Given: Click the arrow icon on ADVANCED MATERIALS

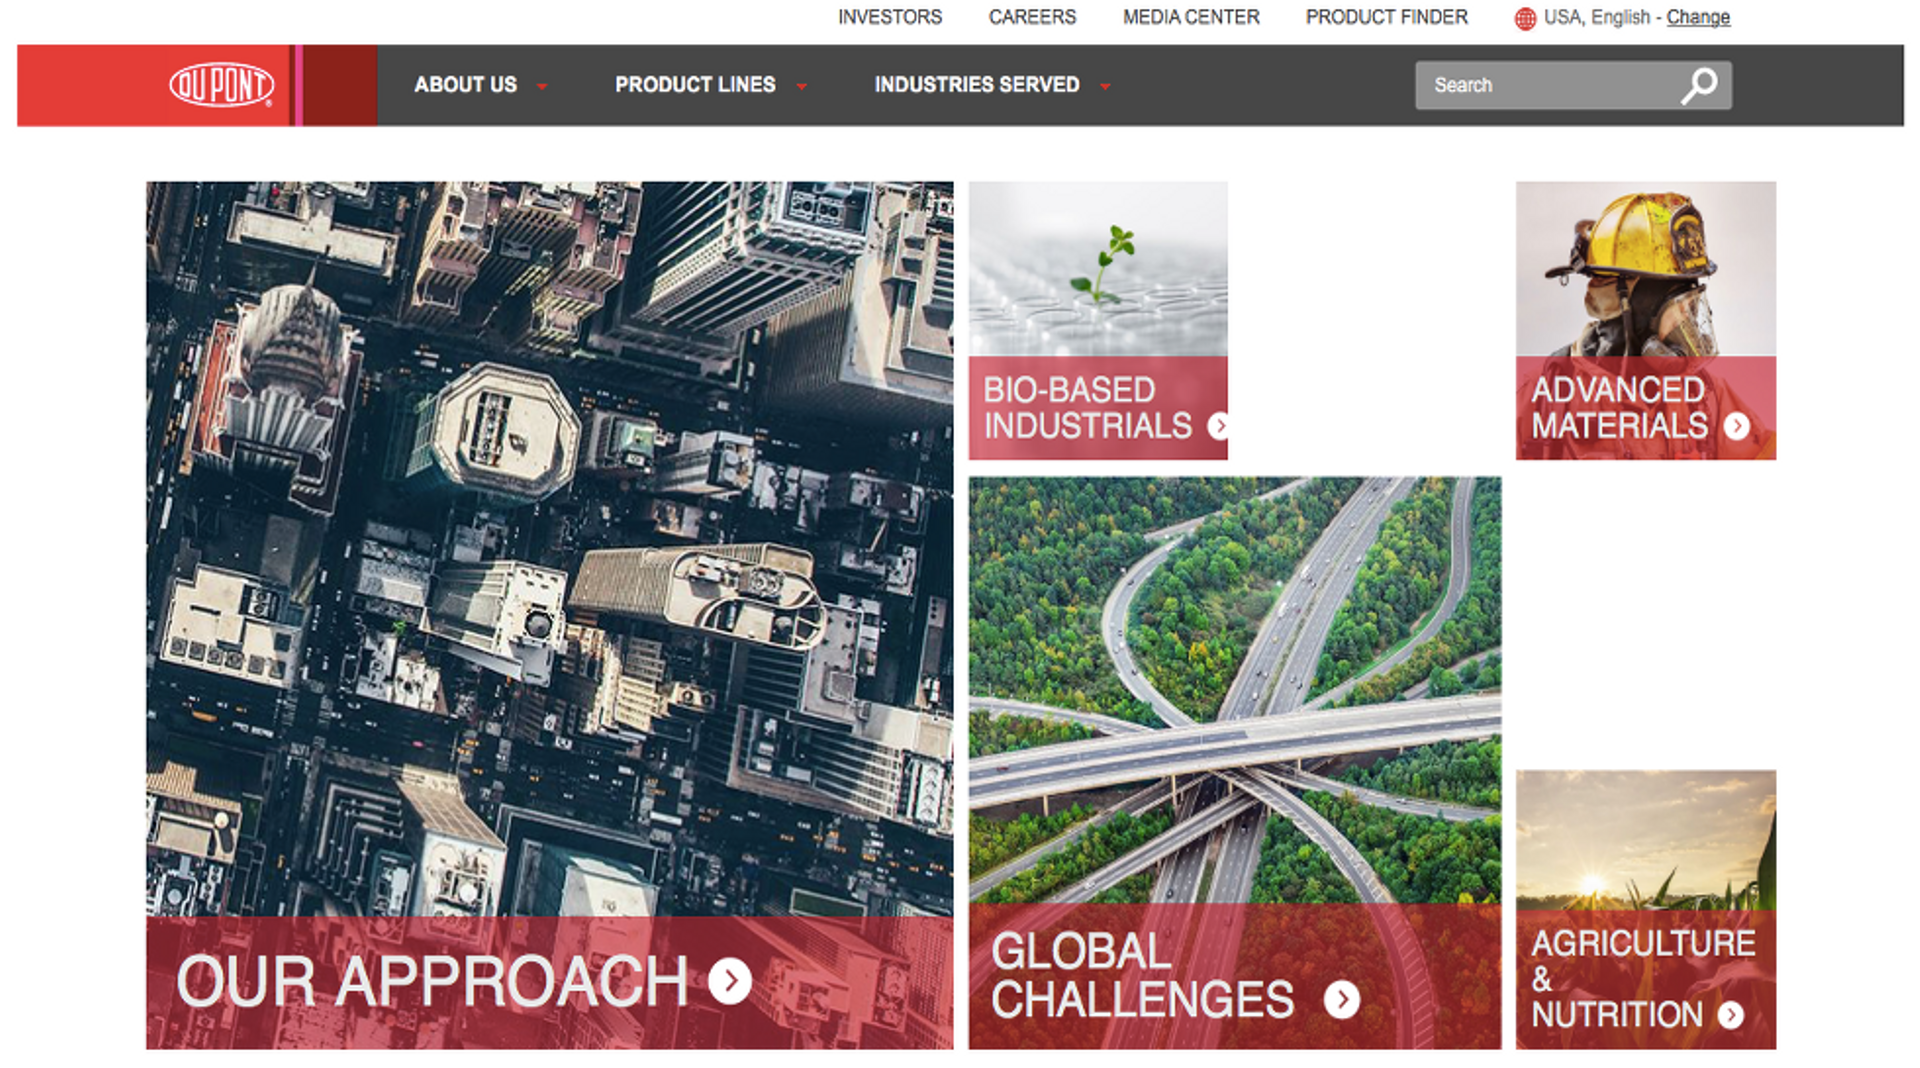Looking at the screenshot, I should click(1737, 427).
